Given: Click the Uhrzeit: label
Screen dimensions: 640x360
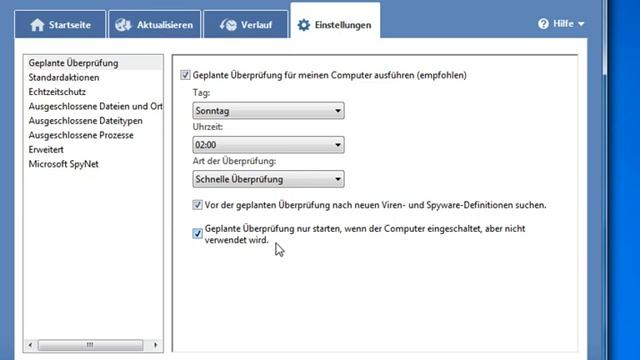Looking at the screenshot, I should (208, 127).
